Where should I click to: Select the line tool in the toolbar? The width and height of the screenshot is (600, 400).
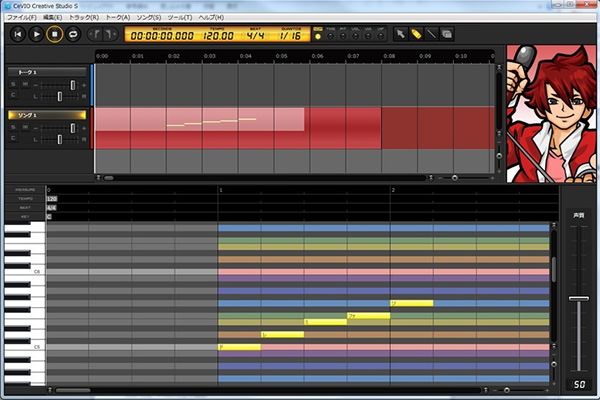(431, 34)
